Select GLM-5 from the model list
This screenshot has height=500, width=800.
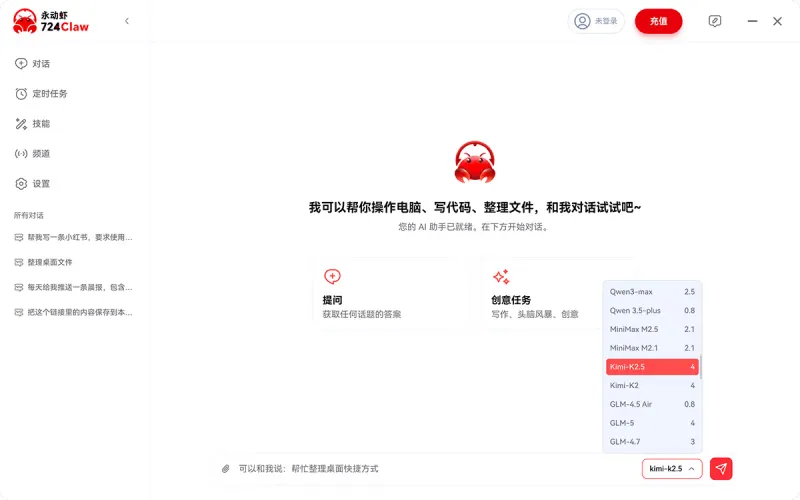point(652,423)
